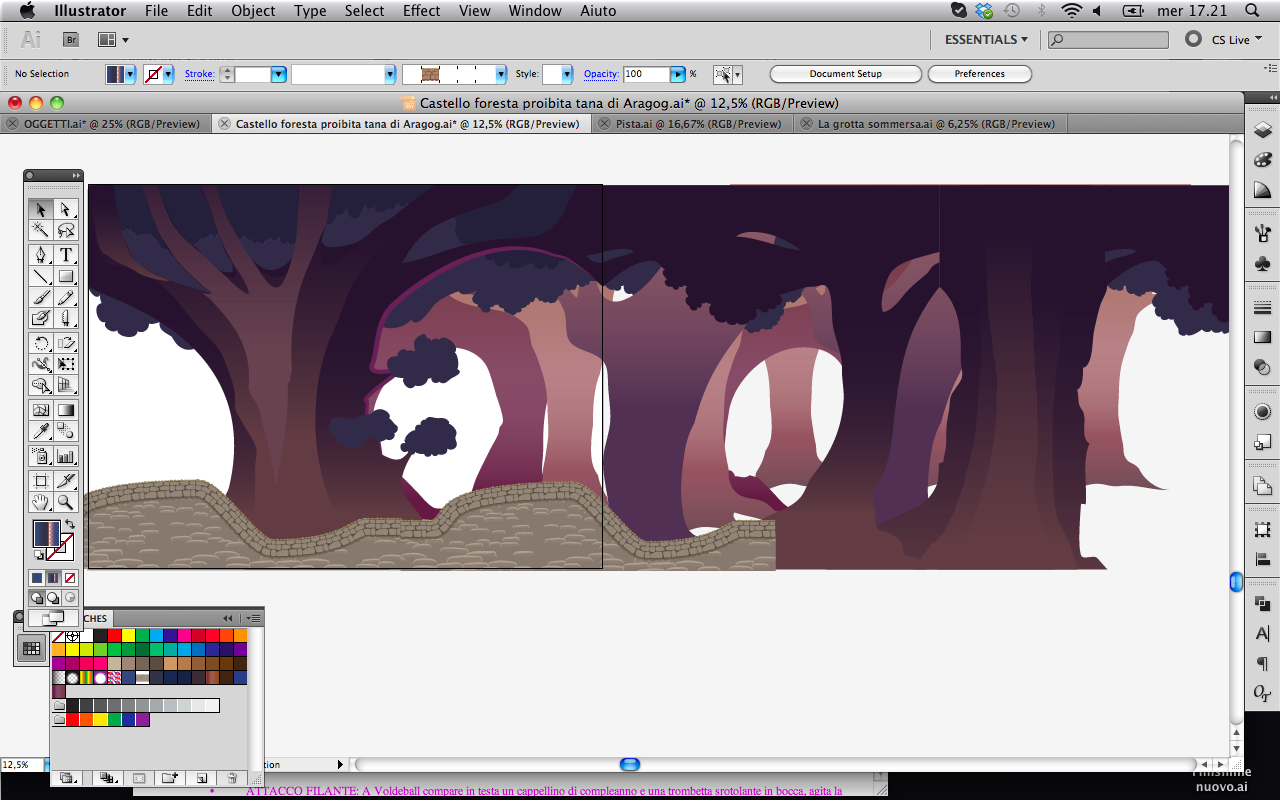Screen dimensions: 1280x800
Task: Select the Gradient tool
Action: click(66, 409)
